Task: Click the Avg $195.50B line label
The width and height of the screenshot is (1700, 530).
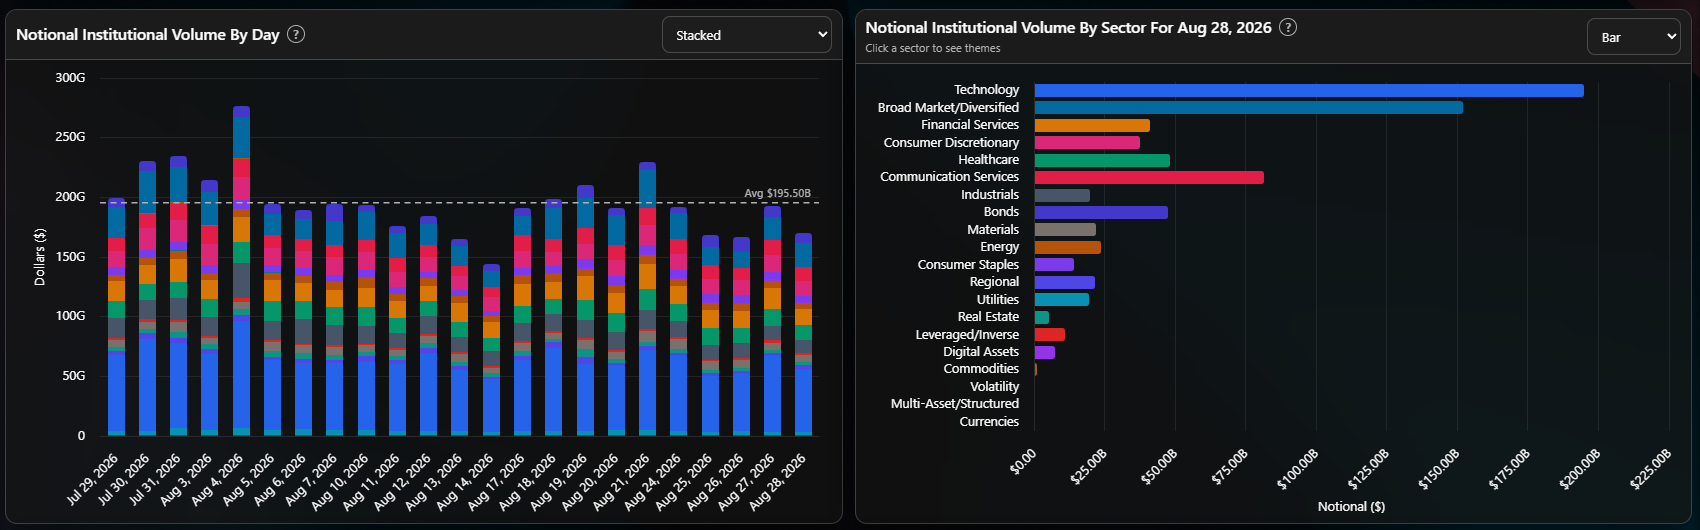Action: click(777, 193)
